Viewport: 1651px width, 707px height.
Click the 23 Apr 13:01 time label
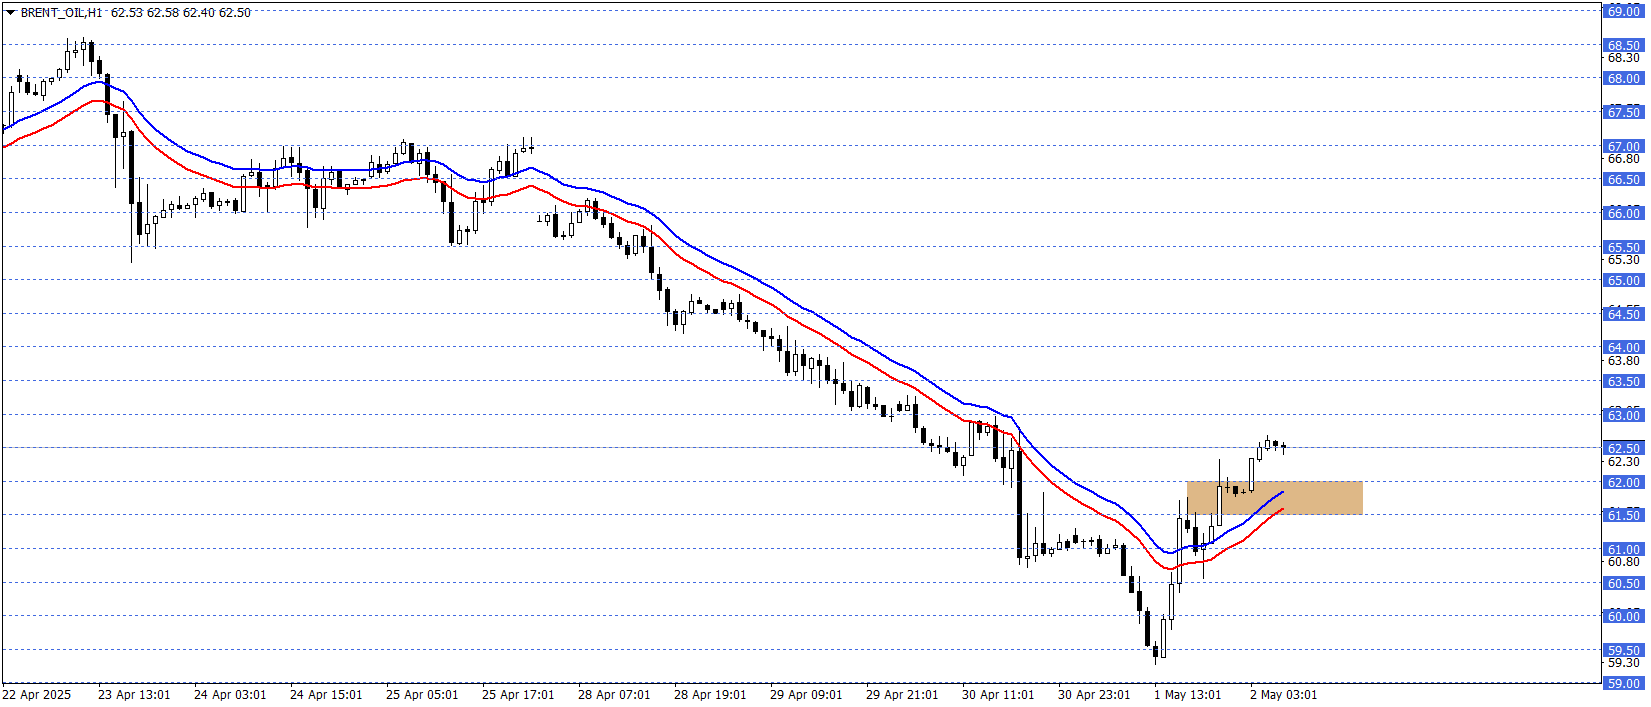(134, 694)
